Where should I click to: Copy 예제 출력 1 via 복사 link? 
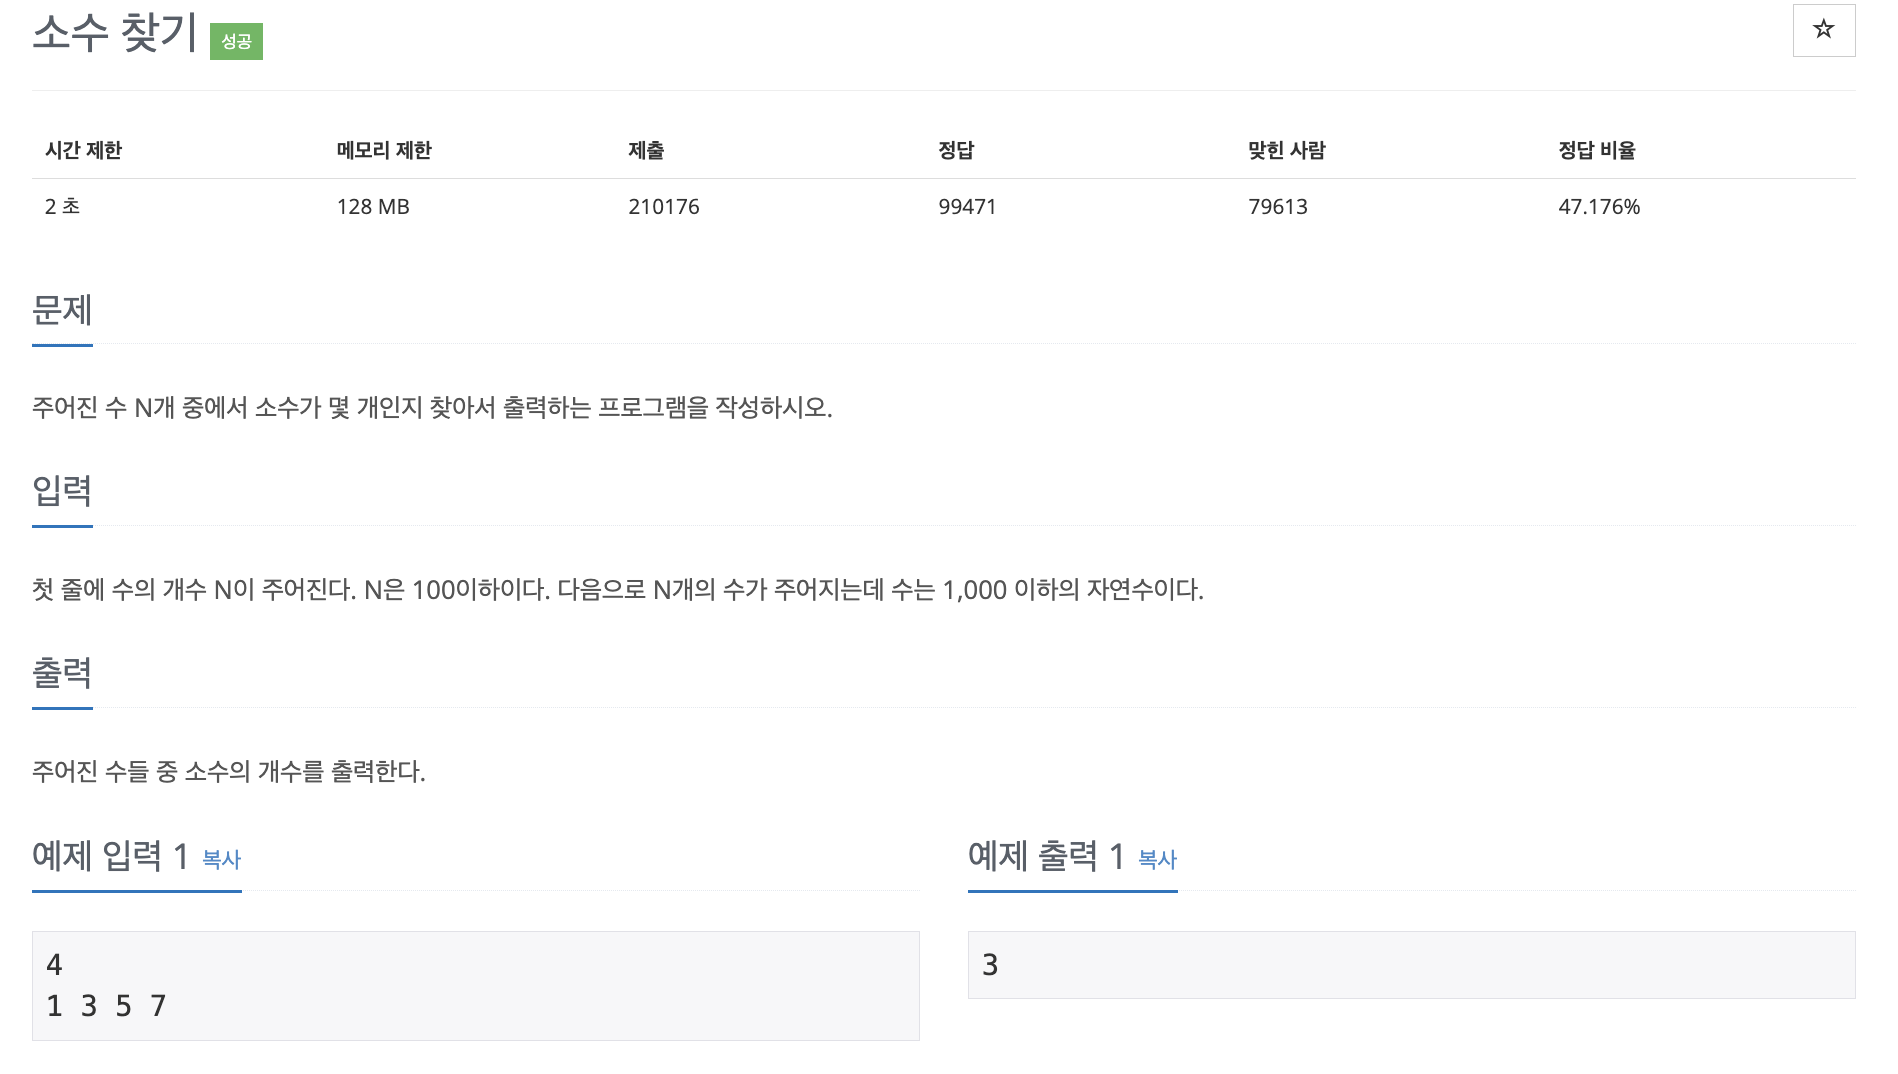(x=1157, y=859)
